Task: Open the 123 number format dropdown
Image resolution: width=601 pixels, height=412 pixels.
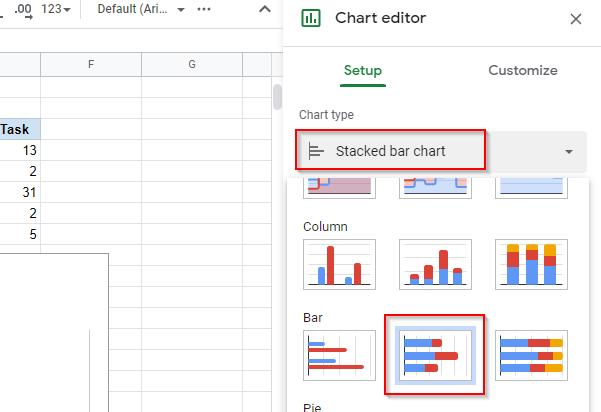Action: coord(56,9)
